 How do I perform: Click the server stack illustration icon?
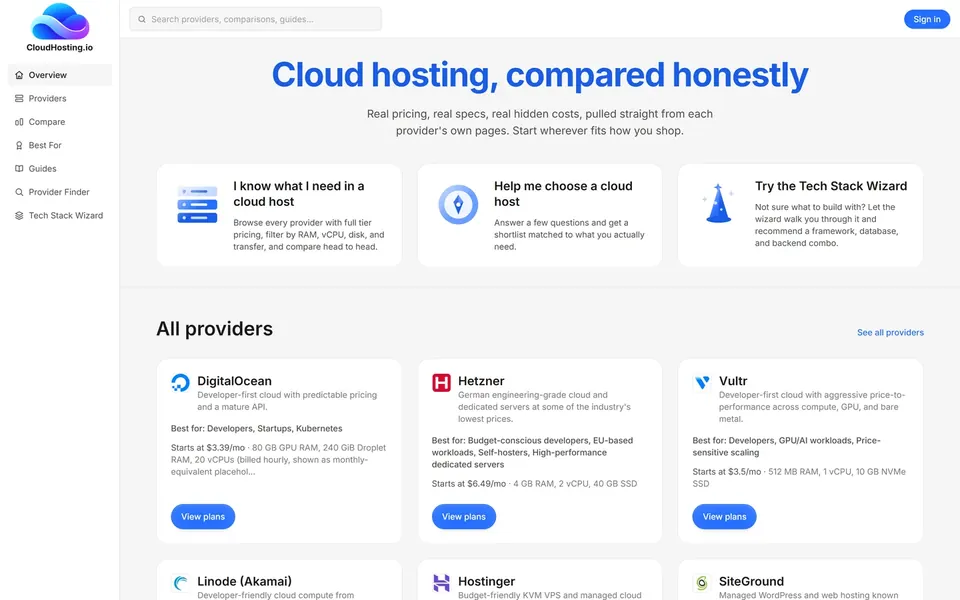pos(197,204)
